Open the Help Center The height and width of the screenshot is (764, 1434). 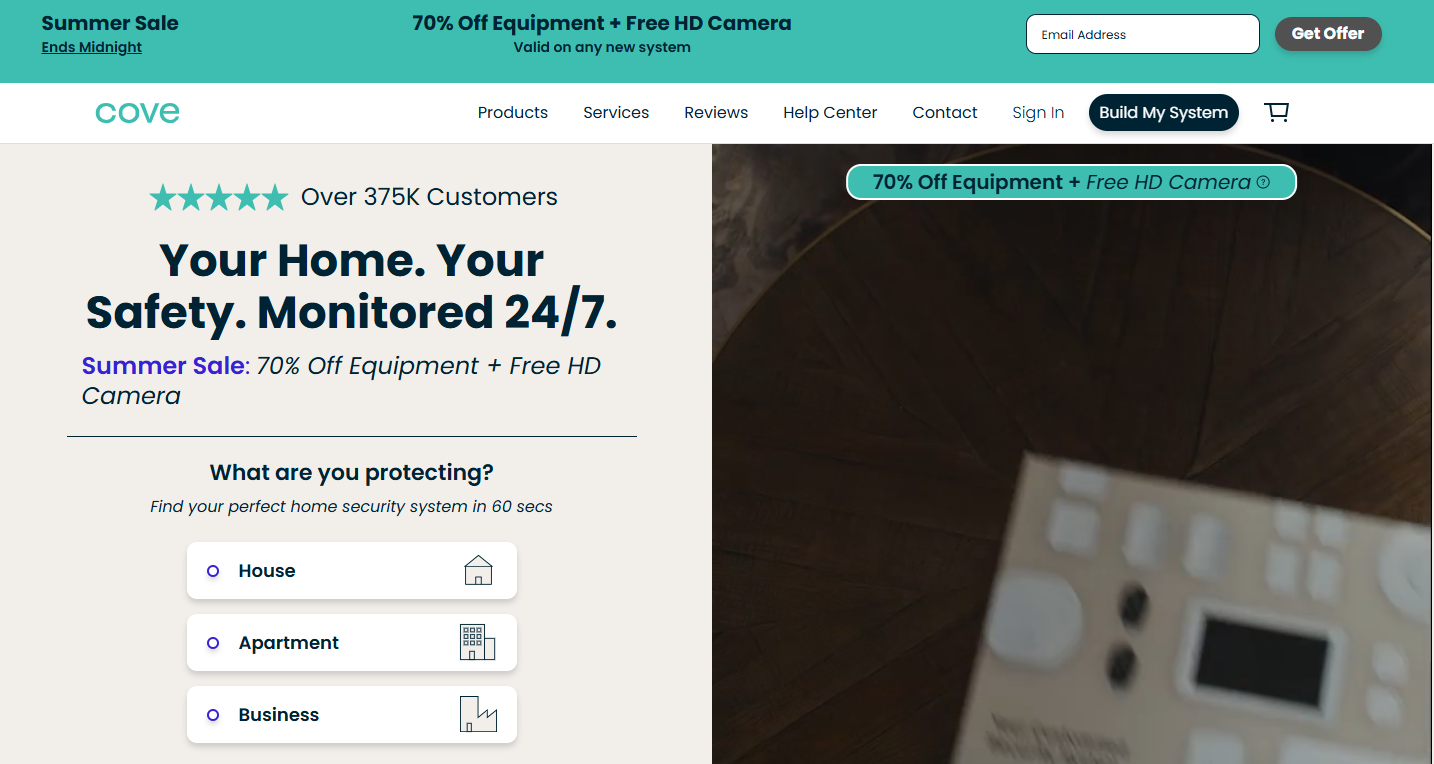830,112
